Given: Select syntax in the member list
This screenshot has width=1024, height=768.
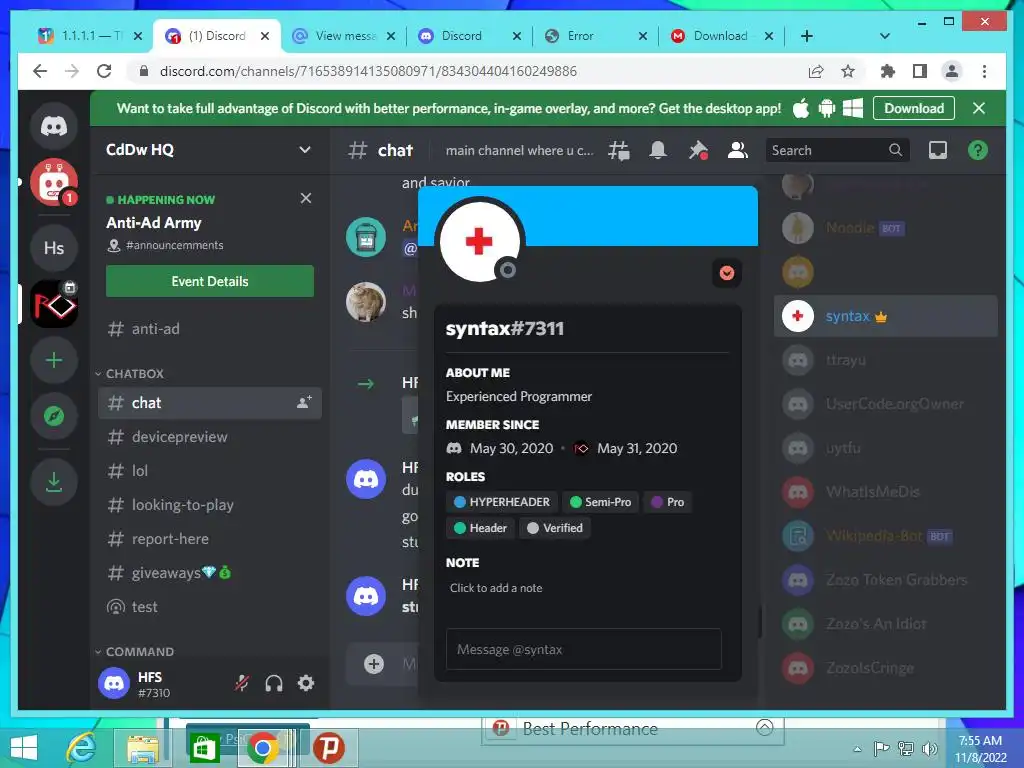Looking at the screenshot, I should pos(886,316).
